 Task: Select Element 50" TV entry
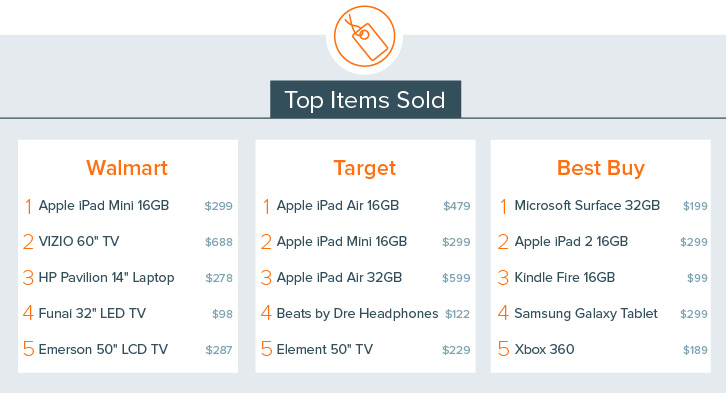coord(325,349)
